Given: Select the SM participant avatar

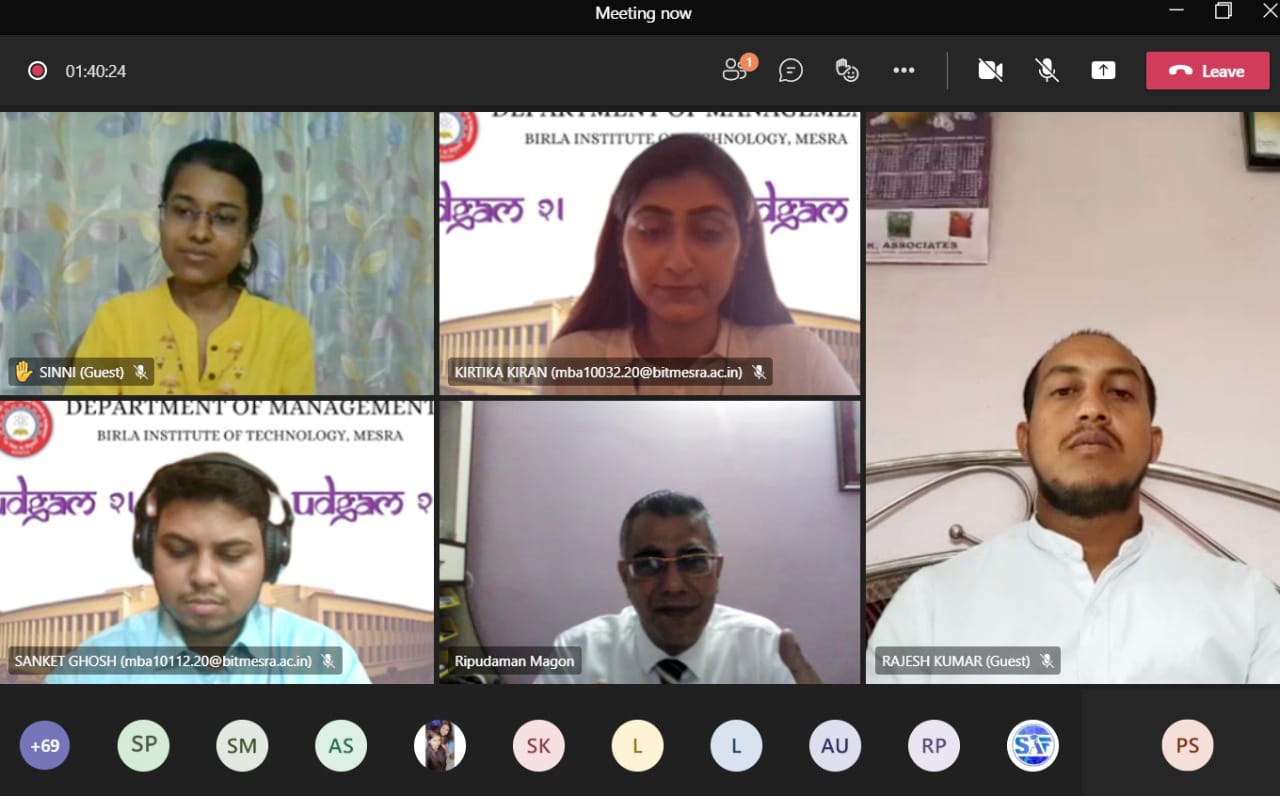Looking at the screenshot, I should pyautogui.click(x=242, y=745).
